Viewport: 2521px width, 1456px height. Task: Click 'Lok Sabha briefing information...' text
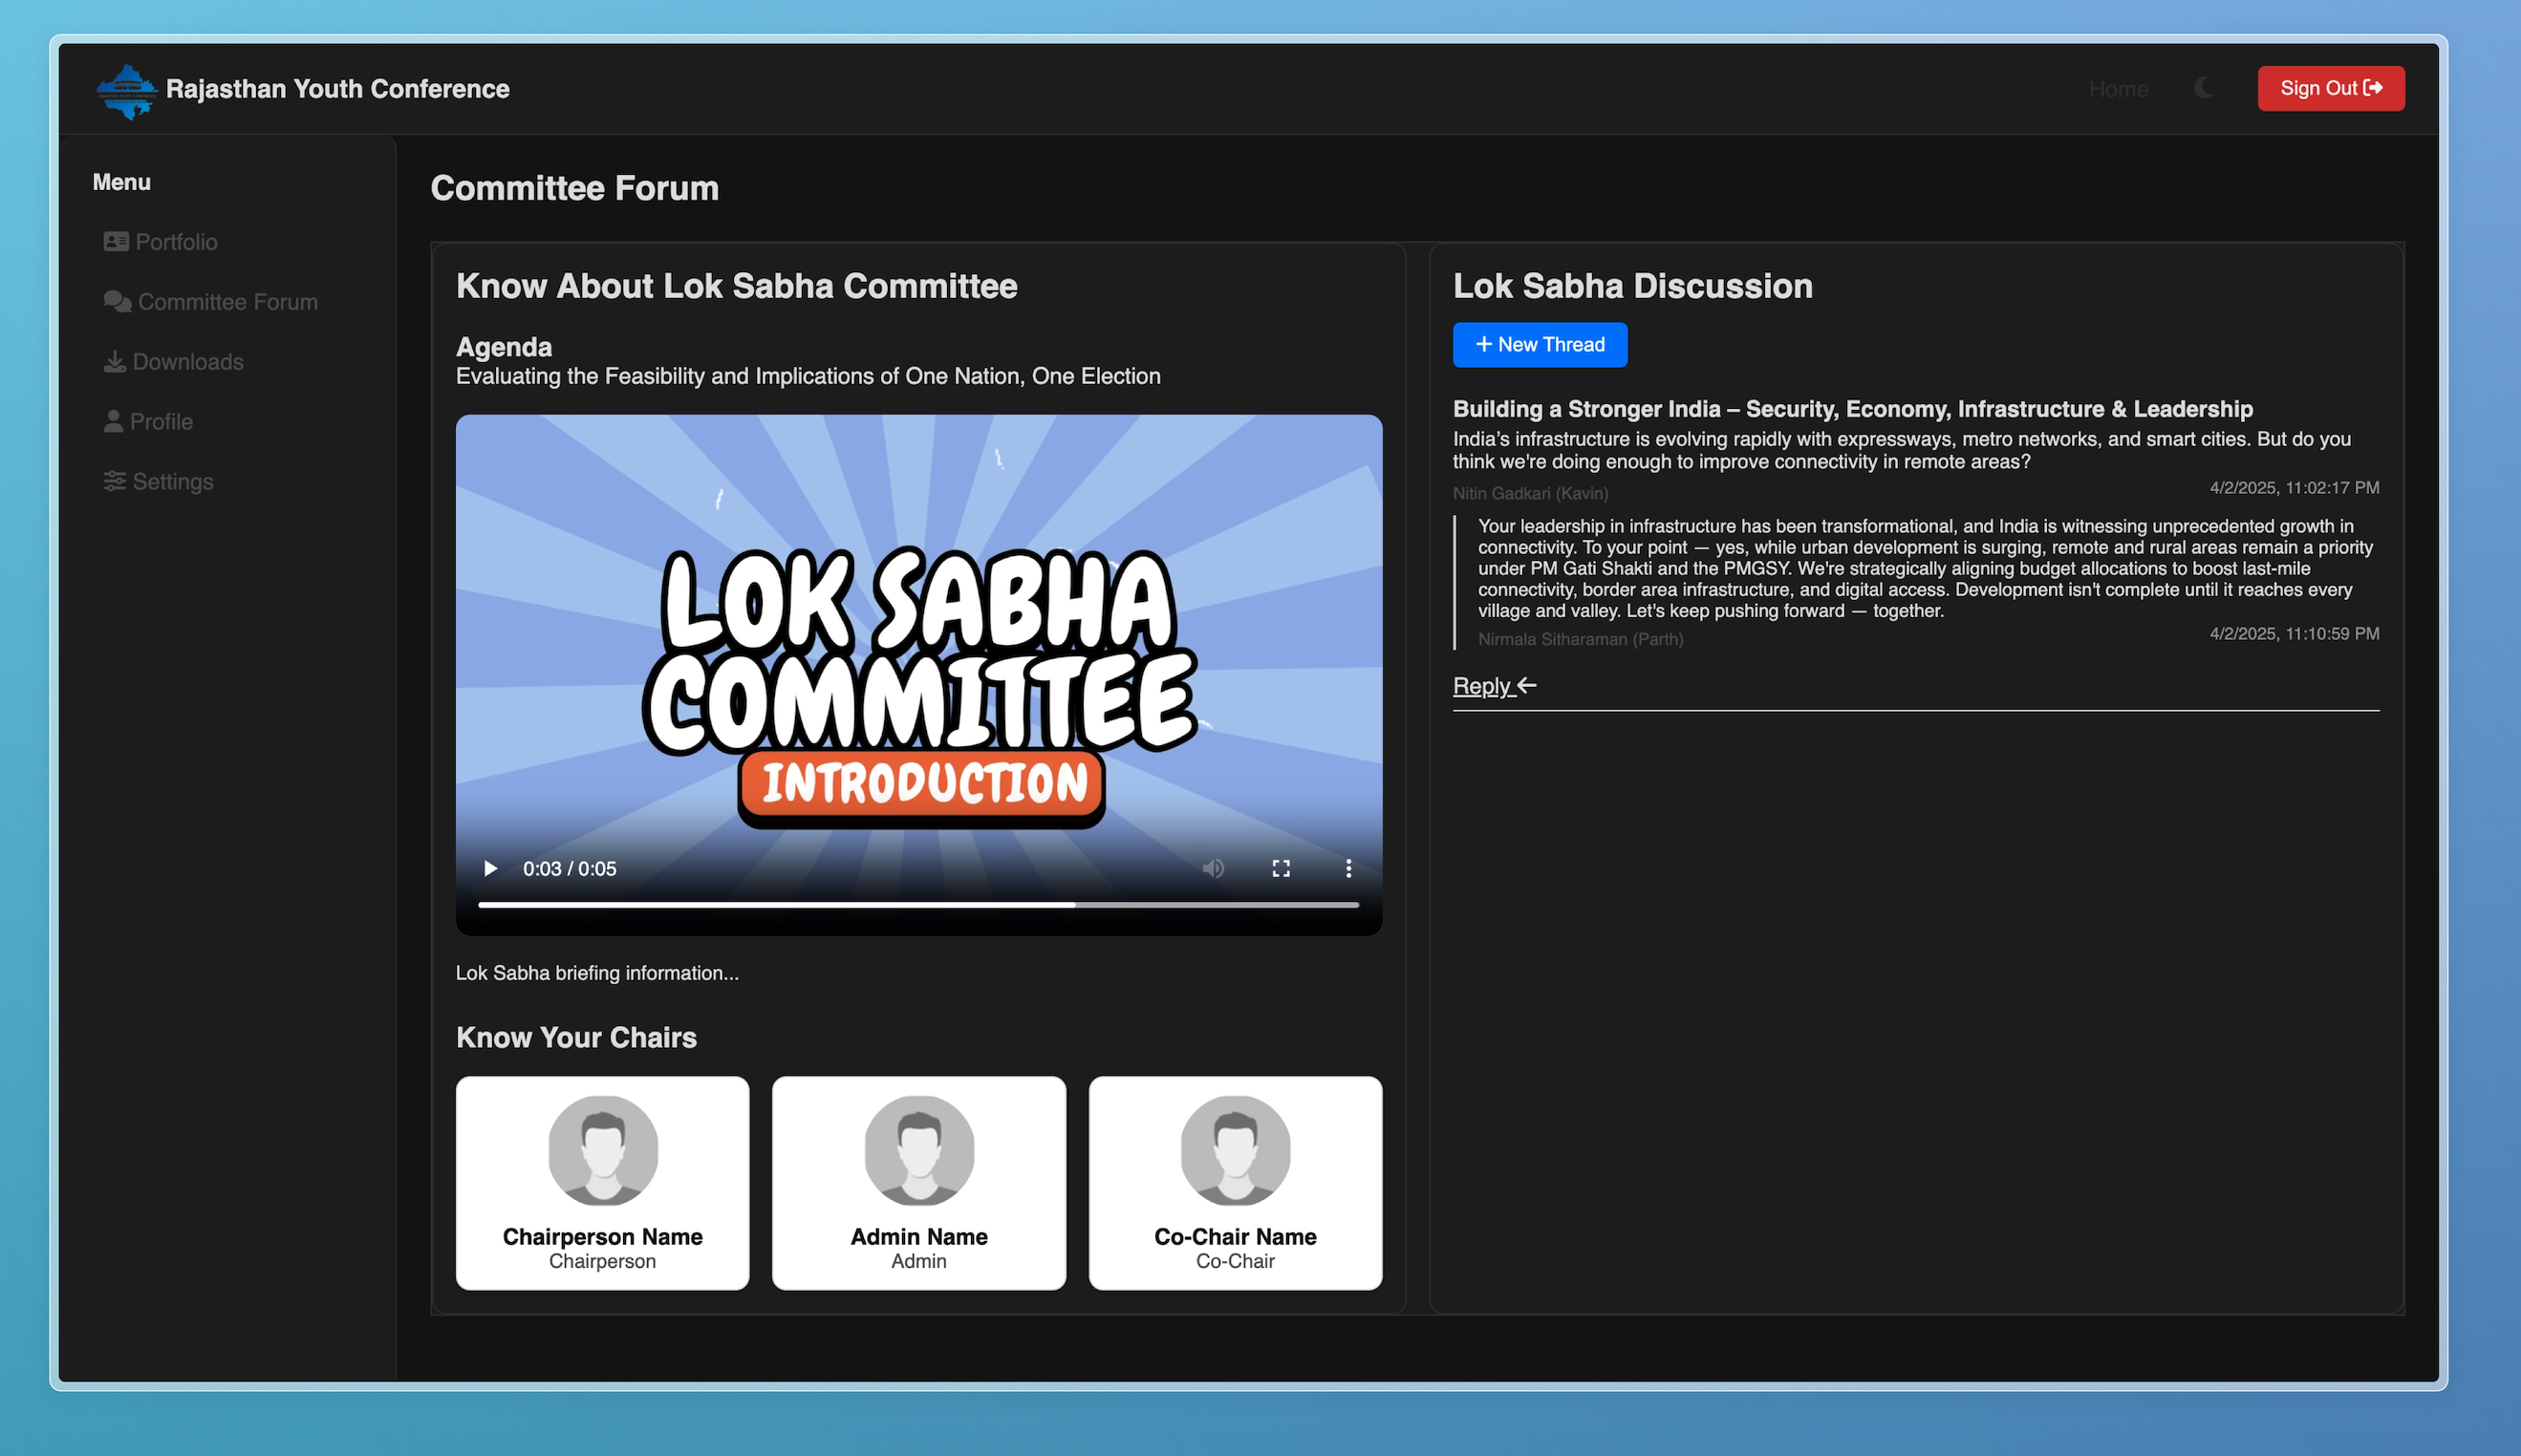click(x=597, y=973)
